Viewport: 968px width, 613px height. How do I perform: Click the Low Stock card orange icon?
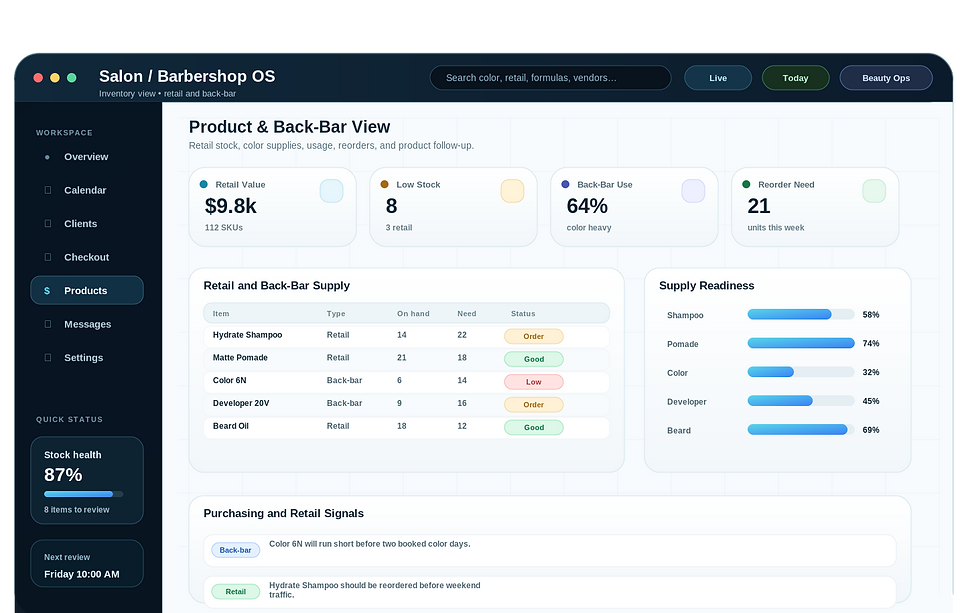pos(512,191)
